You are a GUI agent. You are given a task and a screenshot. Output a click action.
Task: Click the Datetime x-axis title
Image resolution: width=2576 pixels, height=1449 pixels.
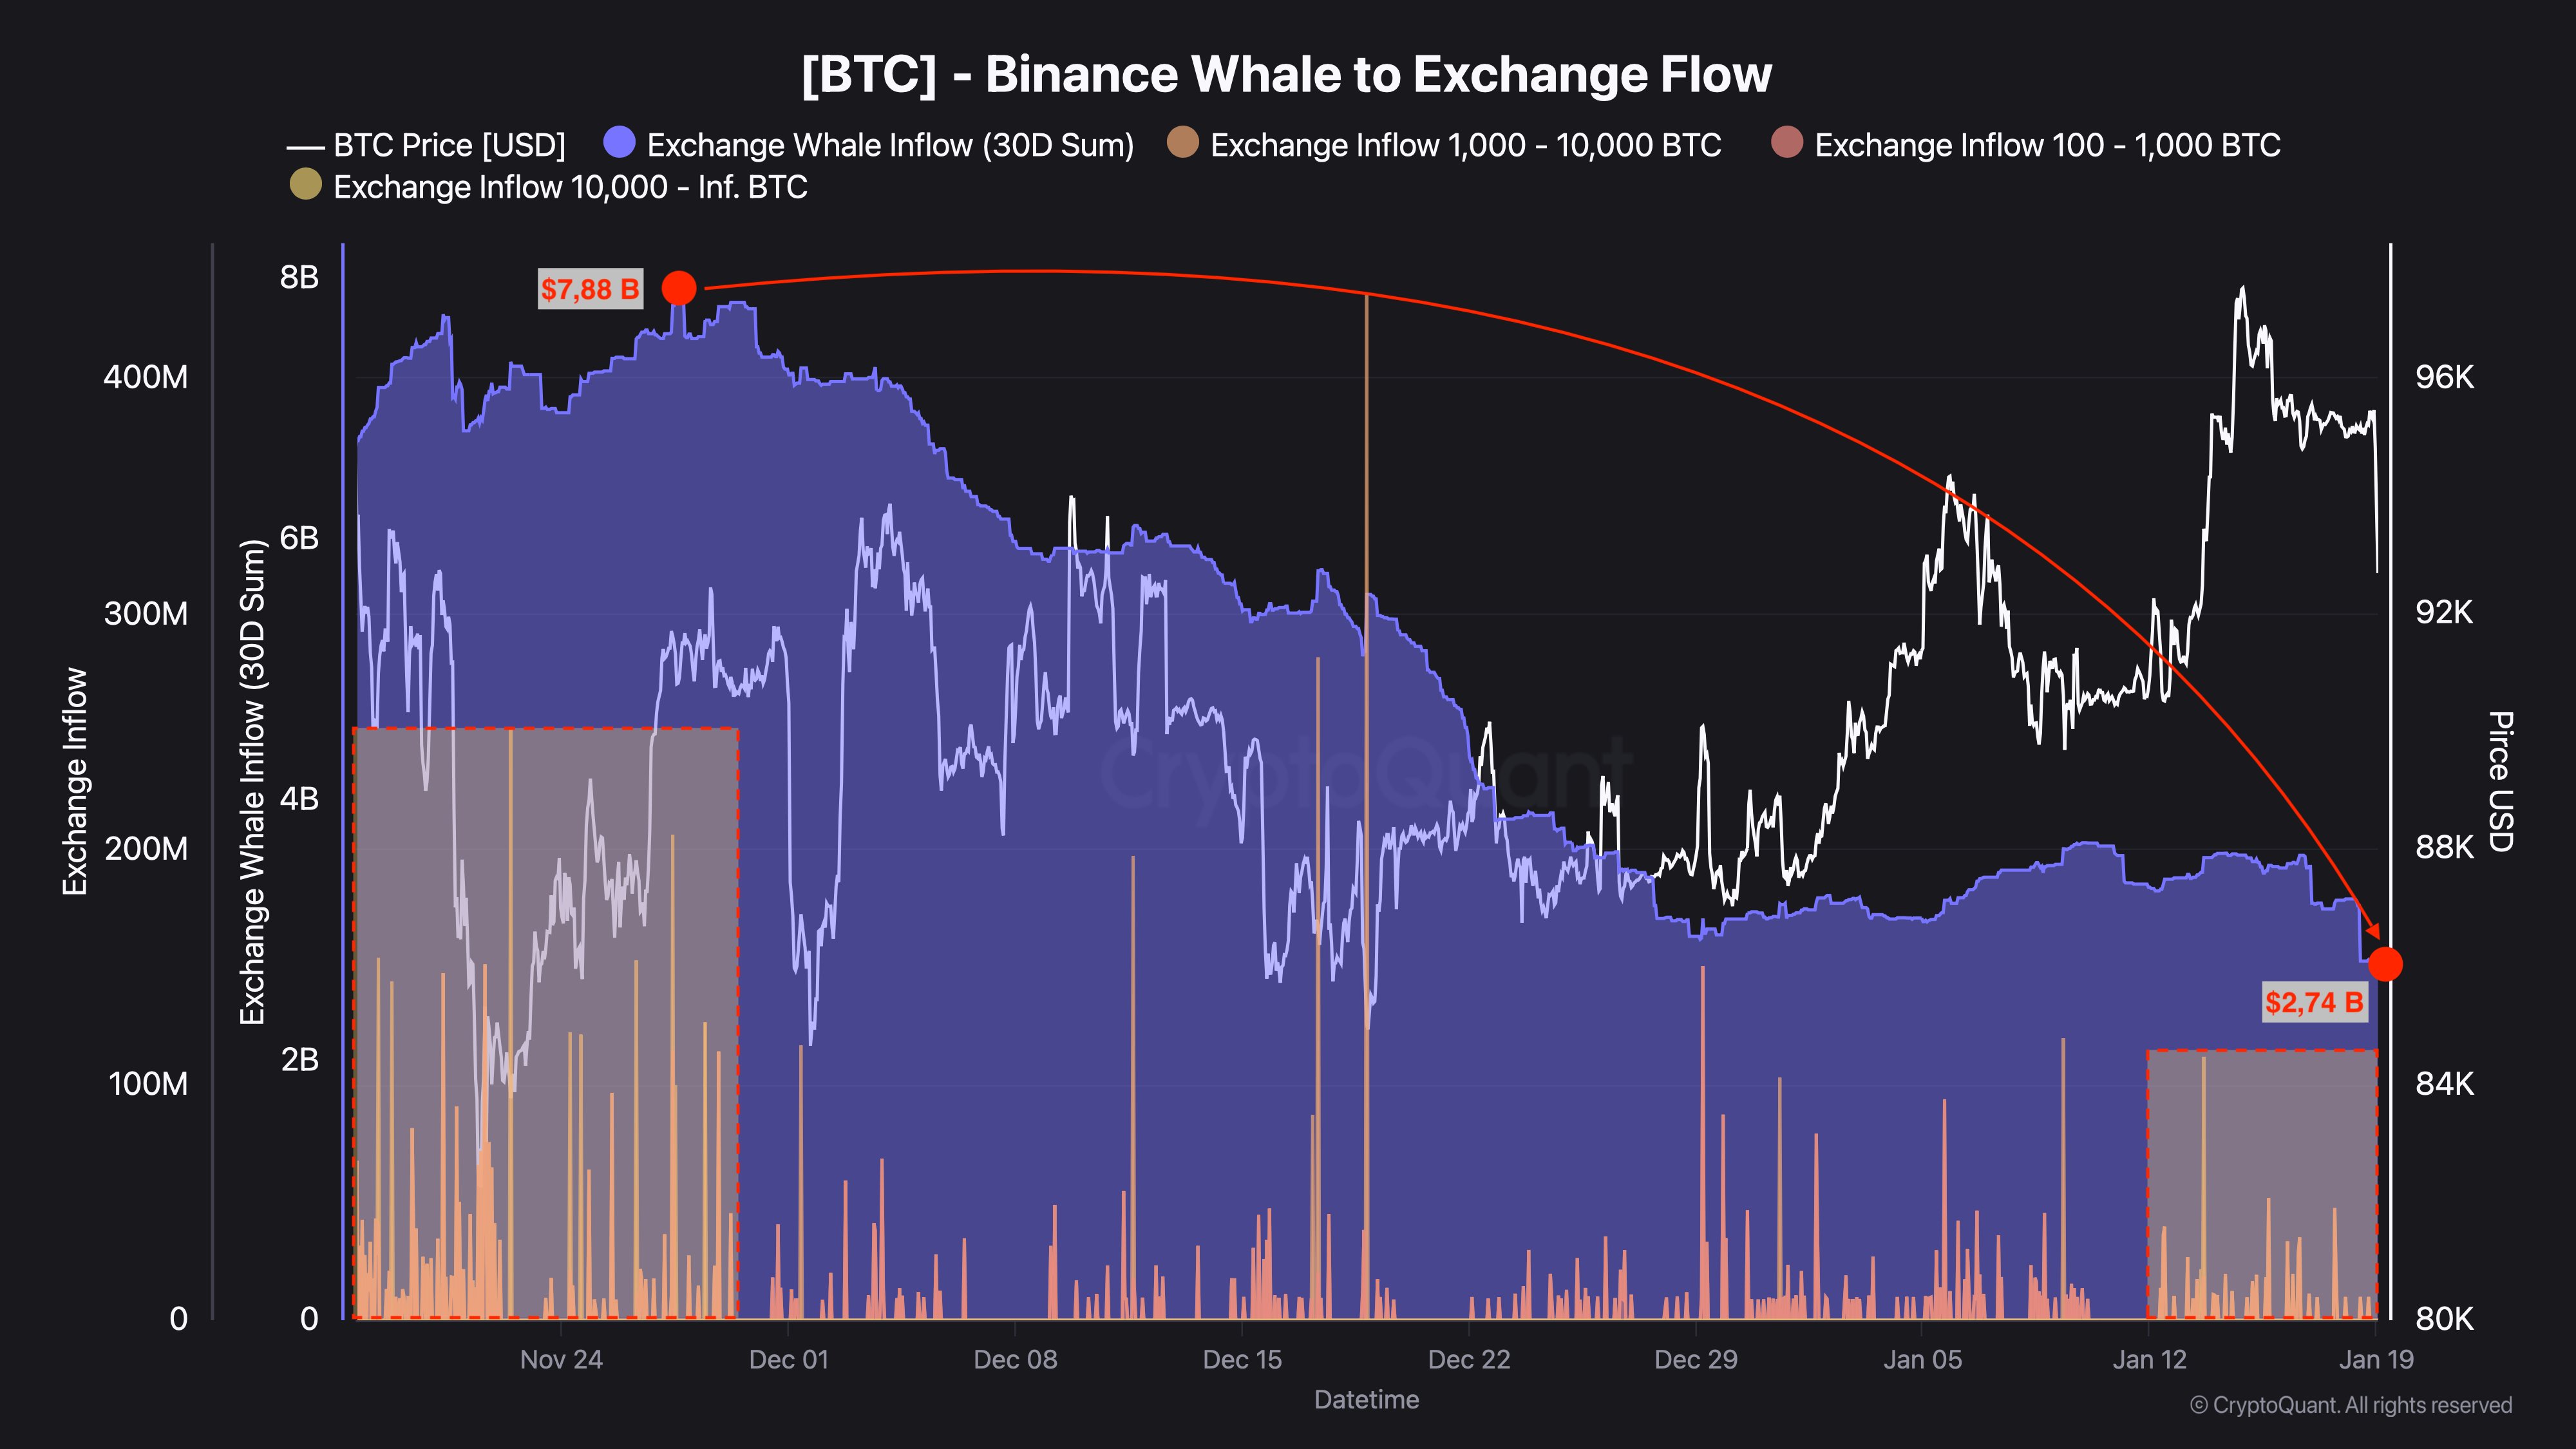tap(1366, 1399)
